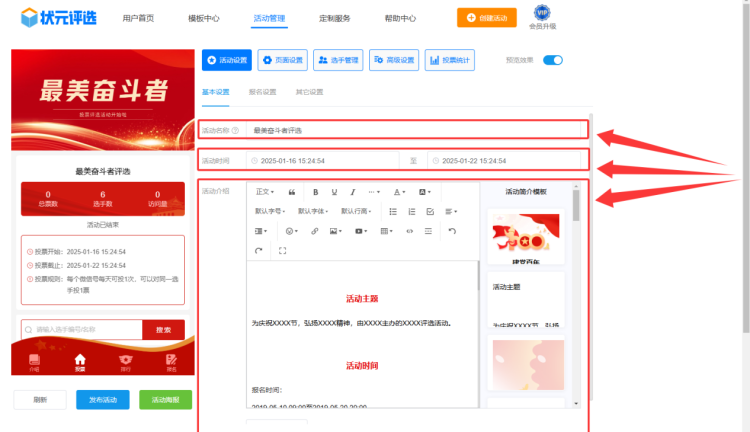Toggle bold formatting in the editor
Image resolution: width=750 pixels, height=432 pixels.
coord(315,191)
